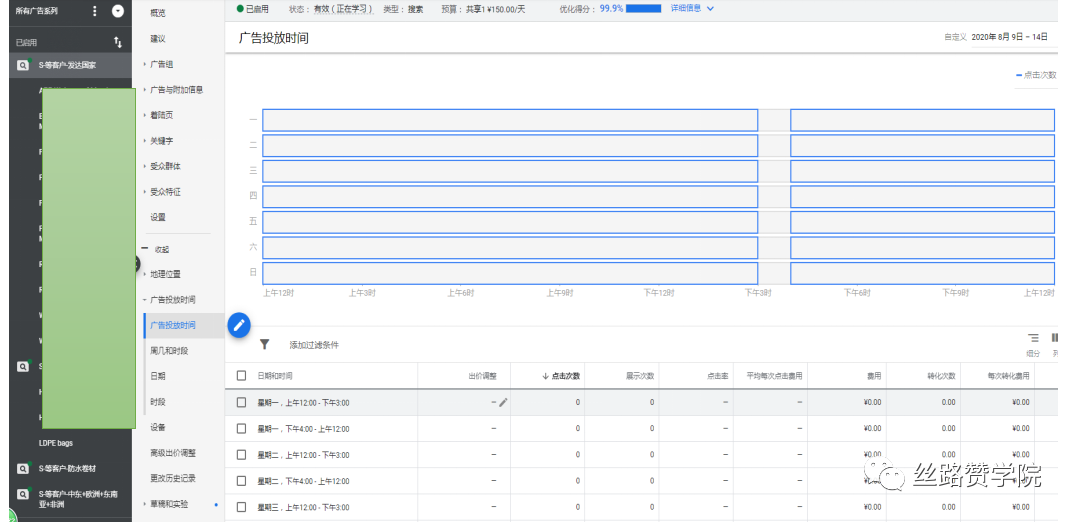Click the 出价调整 column header

[482, 376]
